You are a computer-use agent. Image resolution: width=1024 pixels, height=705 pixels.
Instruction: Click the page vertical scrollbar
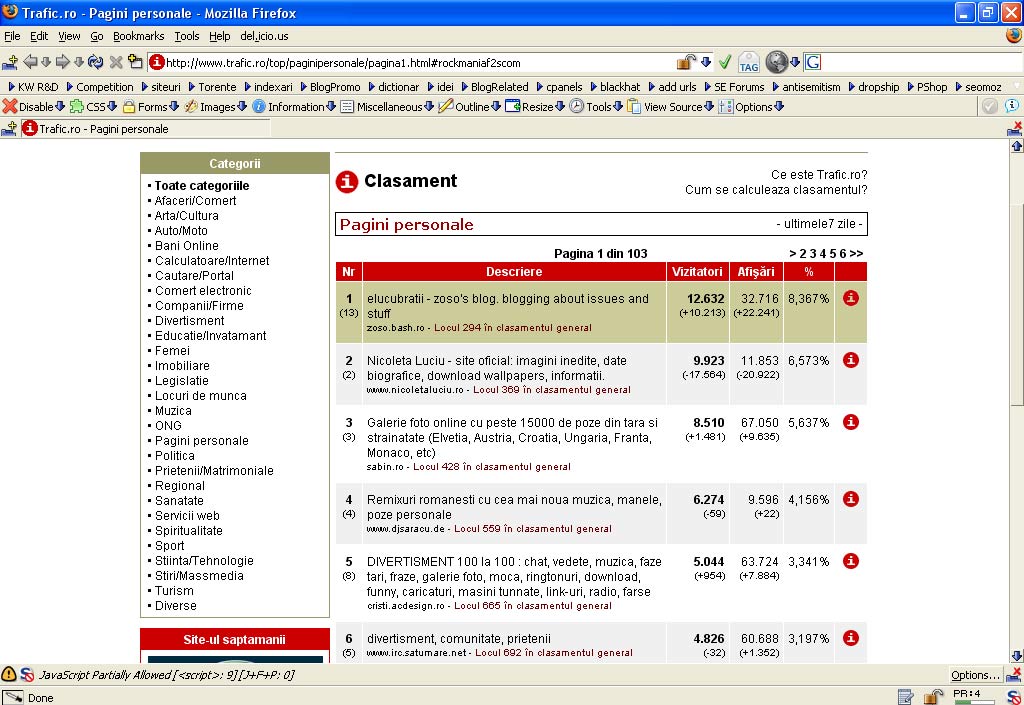tap(1017, 401)
